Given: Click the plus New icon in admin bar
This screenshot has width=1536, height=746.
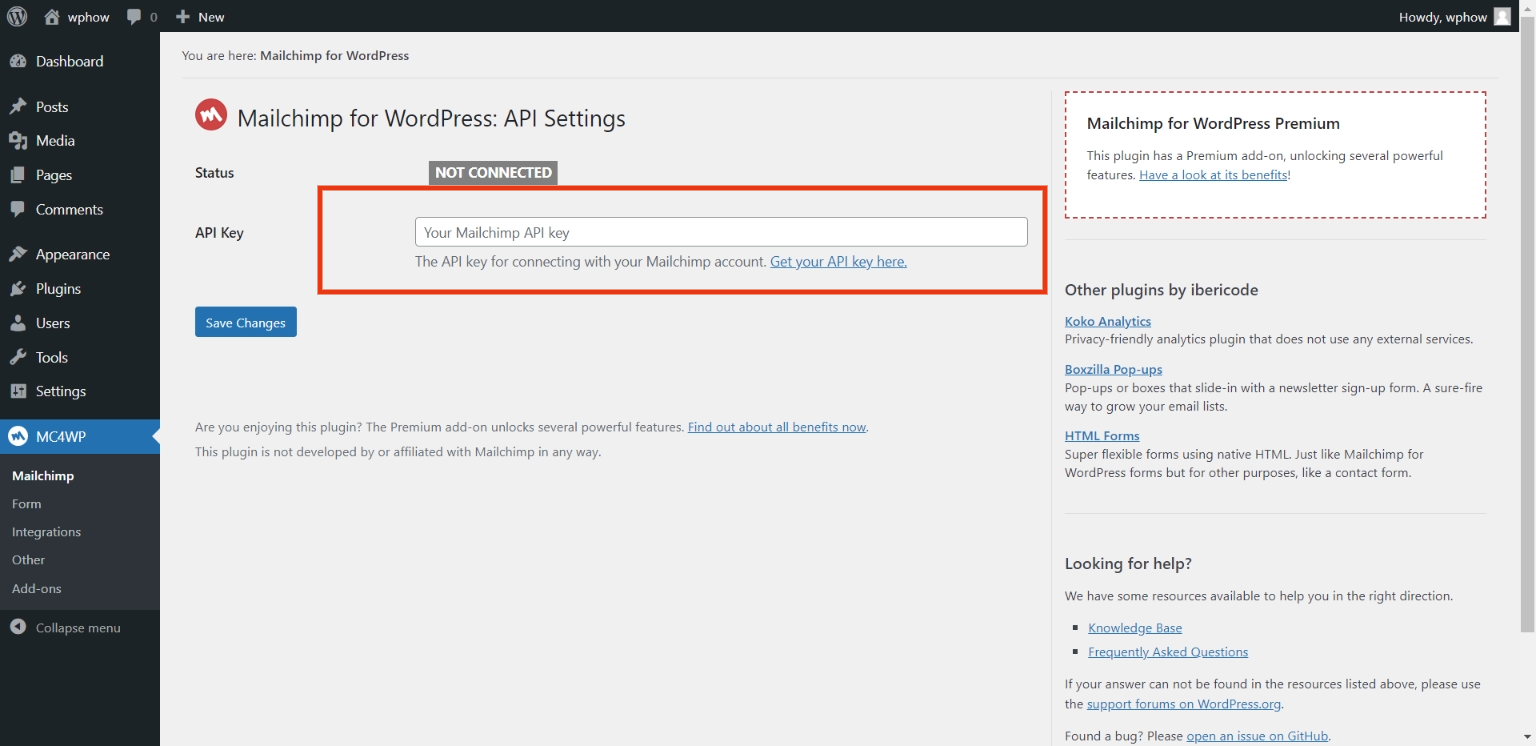Looking at the screenshot, I should (x=182, y=17).
